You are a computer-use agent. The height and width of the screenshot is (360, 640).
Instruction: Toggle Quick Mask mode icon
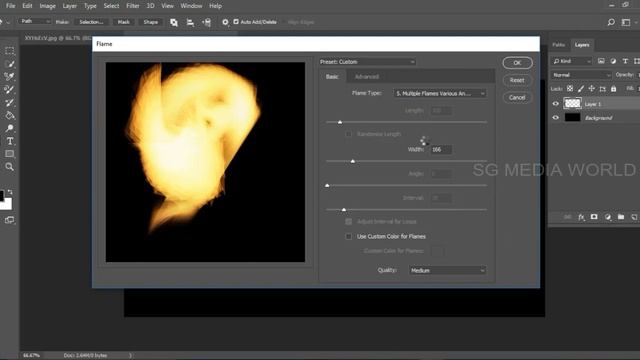(x=9, y=220)
